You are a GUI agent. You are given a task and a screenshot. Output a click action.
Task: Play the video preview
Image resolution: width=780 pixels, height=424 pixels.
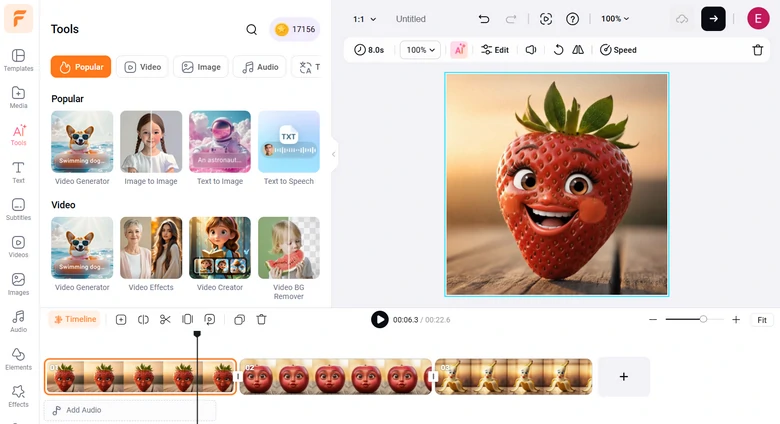[x=380, y=319]
